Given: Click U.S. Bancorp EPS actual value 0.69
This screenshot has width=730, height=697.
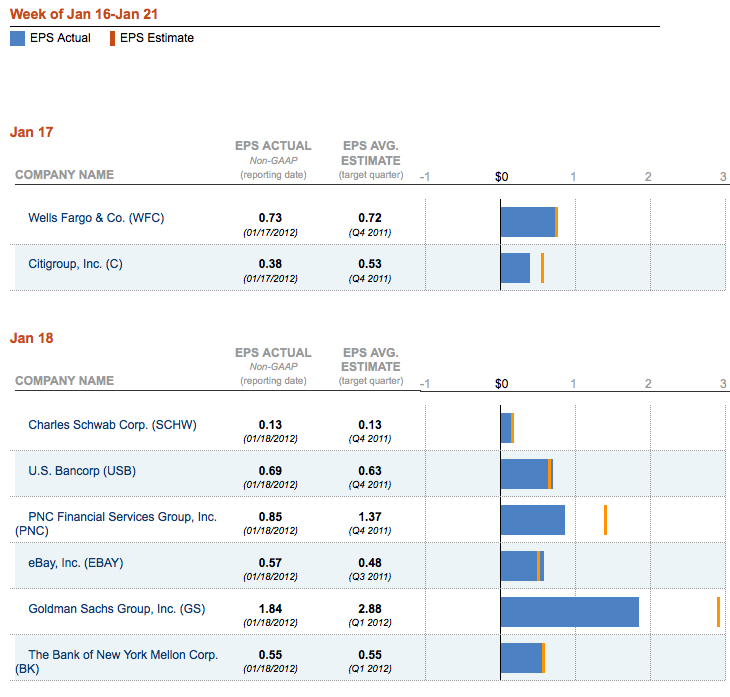Looking at the screenshot, I should (270, 471).
